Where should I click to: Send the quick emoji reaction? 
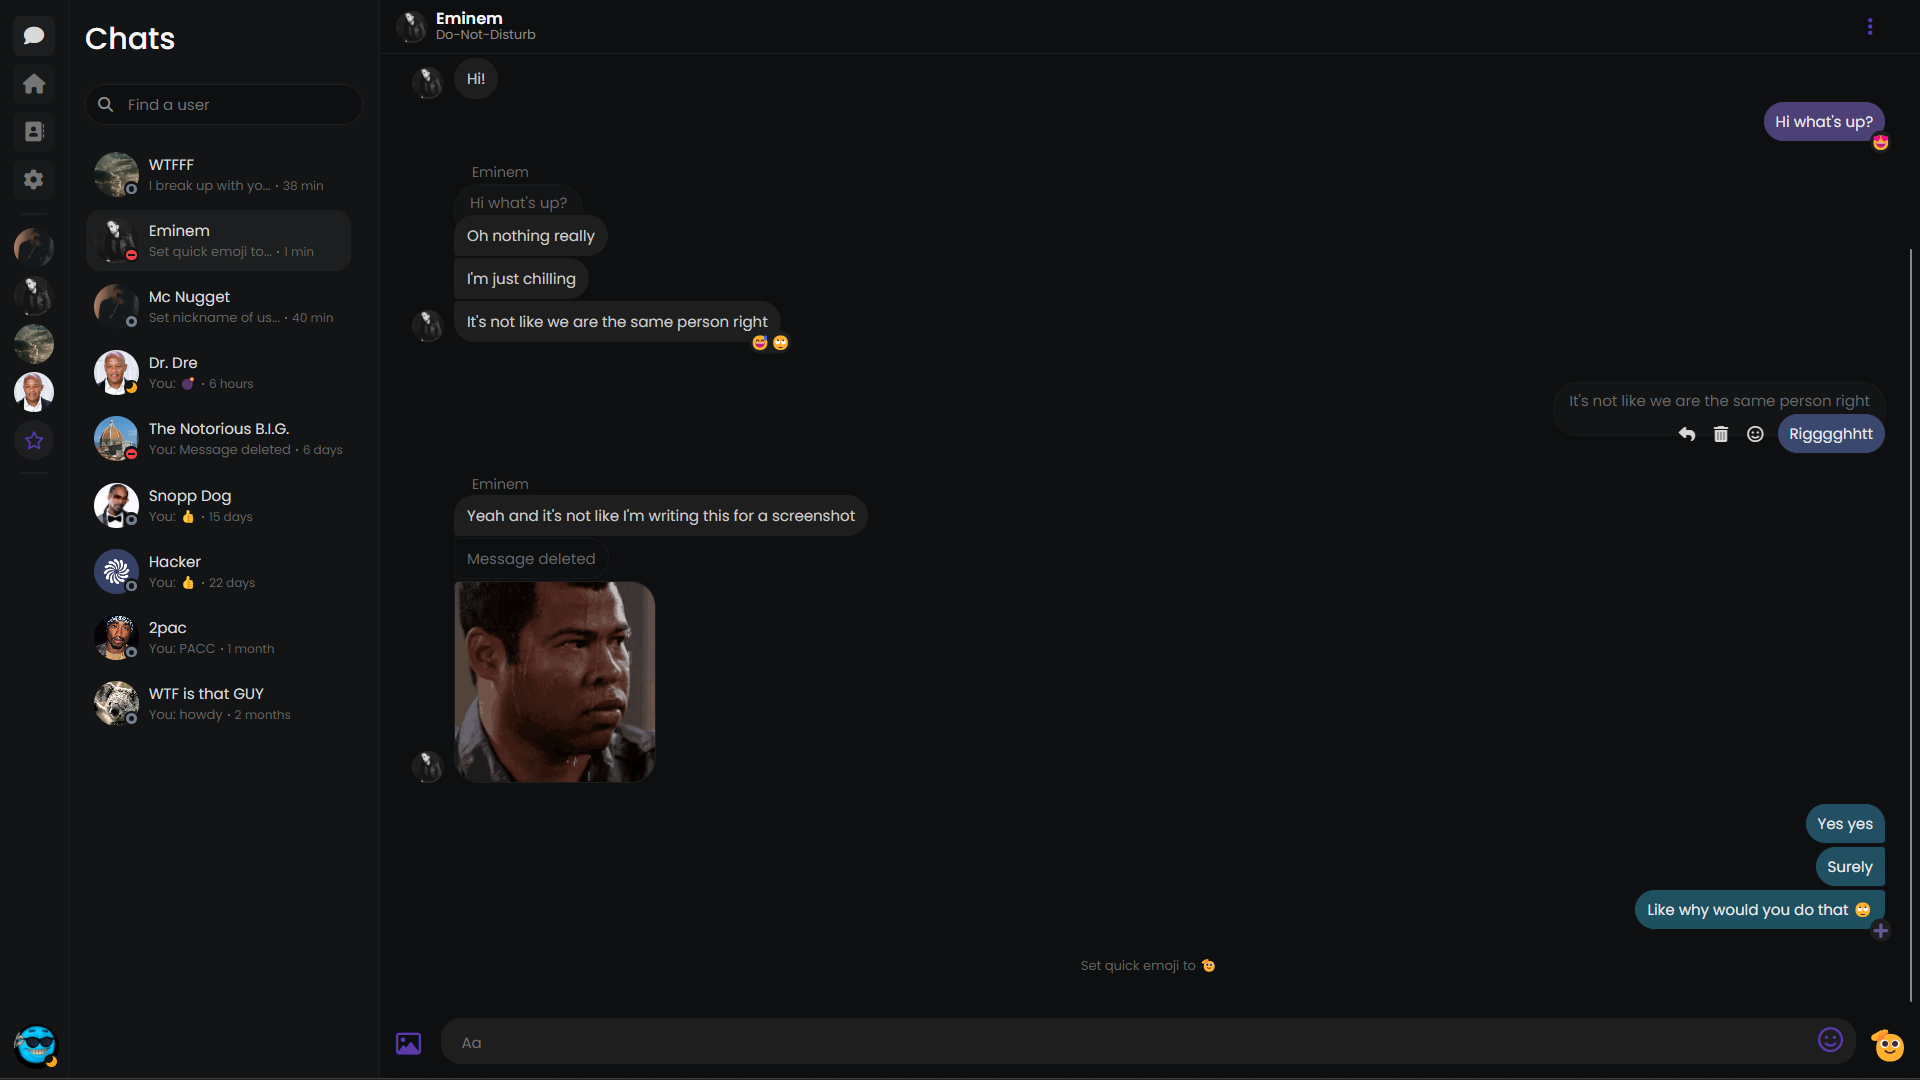(1888, 1044)
